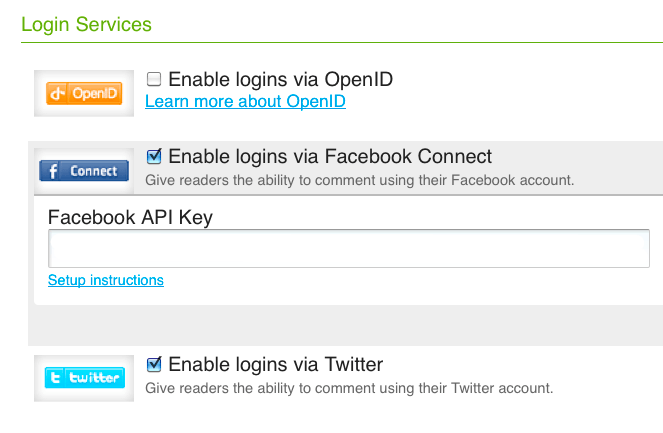Click the Facebook Connect logo badge

click(x=84, y=171)
